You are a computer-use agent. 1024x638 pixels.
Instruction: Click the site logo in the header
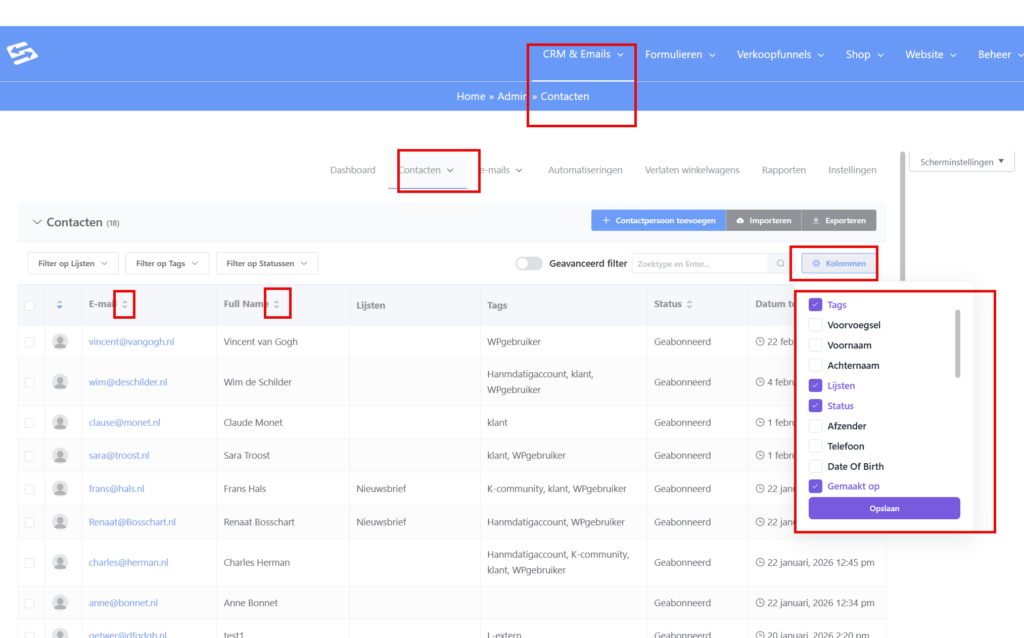22,53
